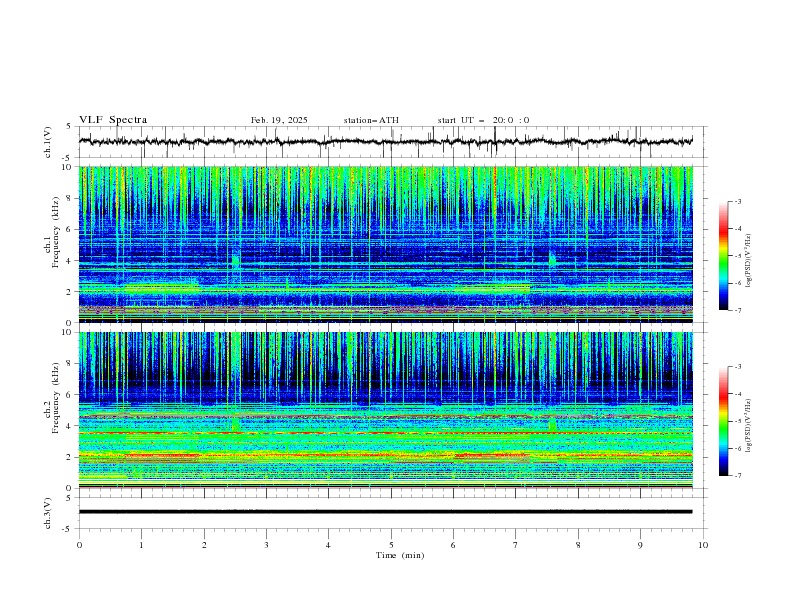Image resolution: width=792 pixels, height=612 pixels.
Task: Select the ch.2 "Frequency (kHz)" axis label
Action: [56, 398]
